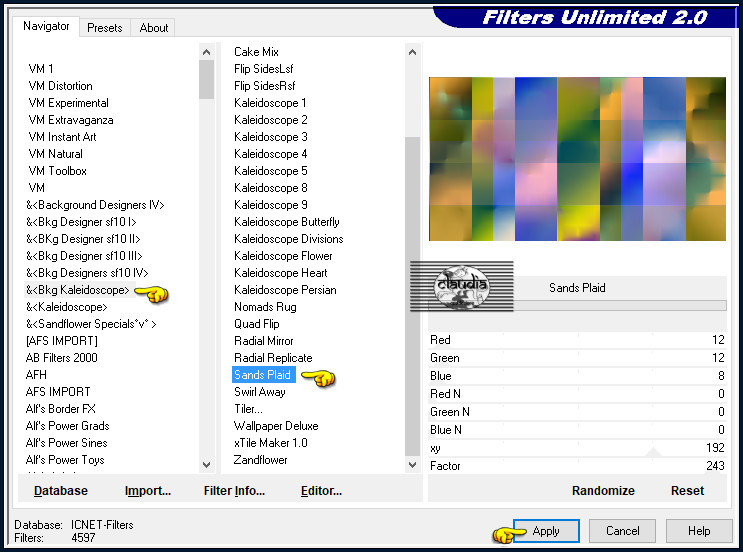The image size is (743, 552).
Task: Select the Cake Mix filter
Action: tap(256, 52)
